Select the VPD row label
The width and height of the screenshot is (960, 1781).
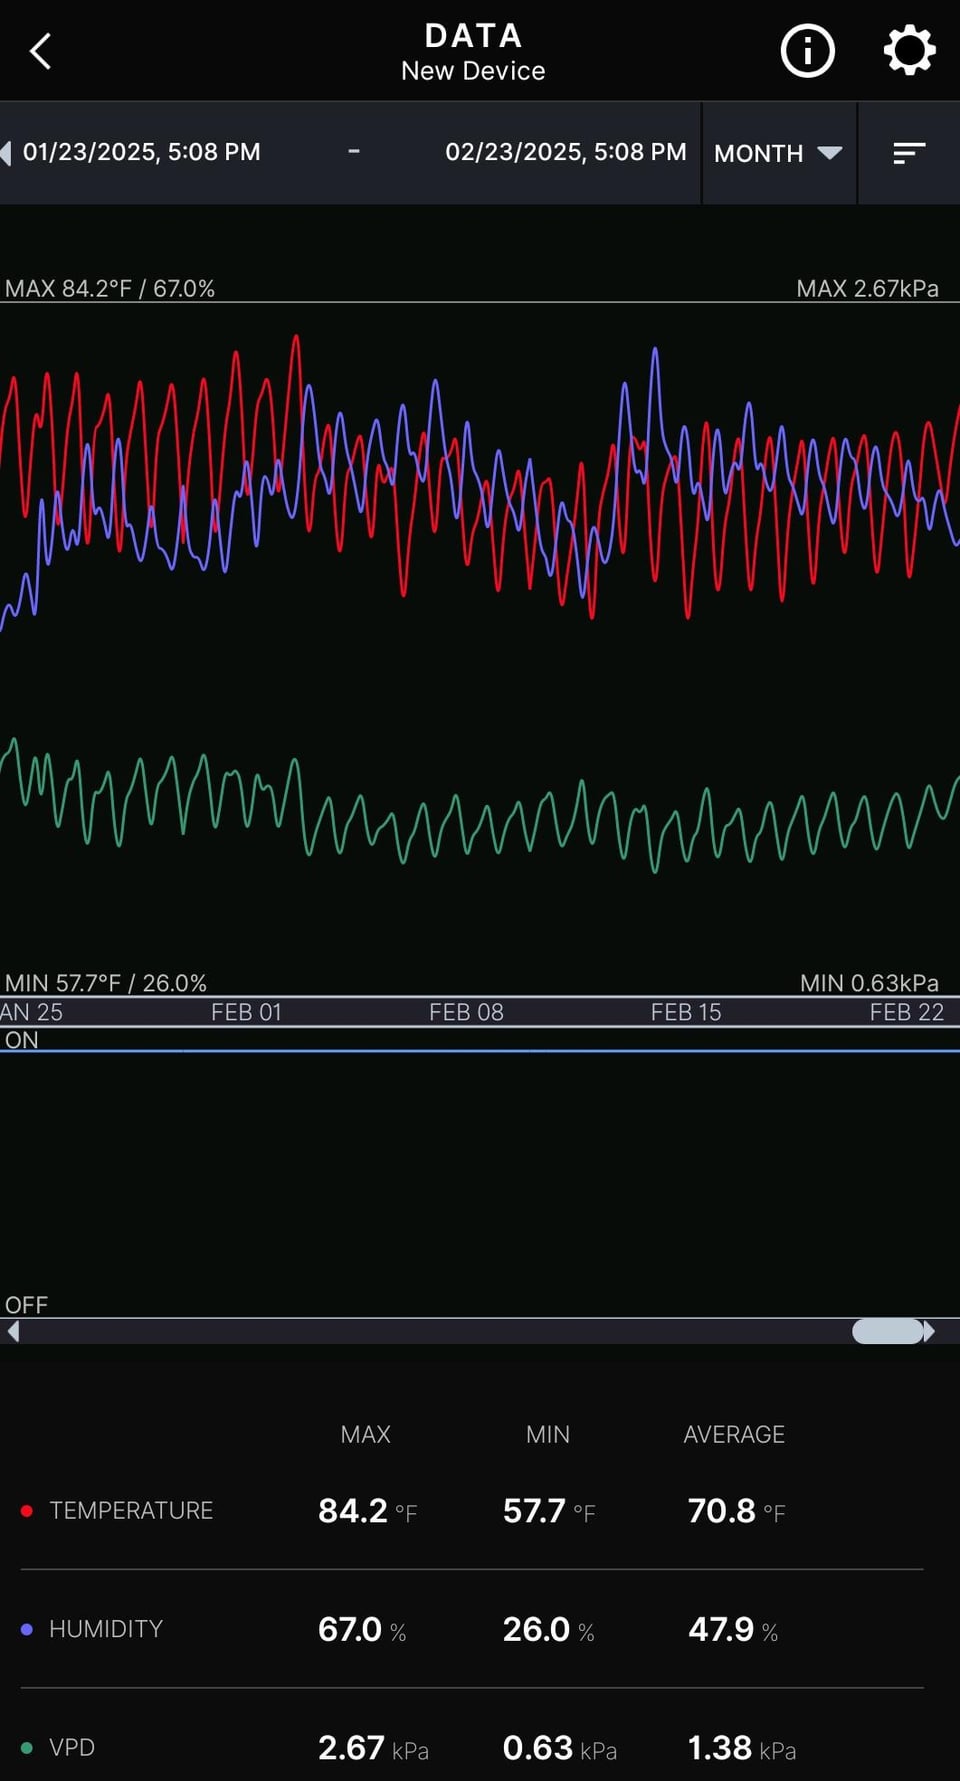pyautogui.click(x=72, y=1748)
